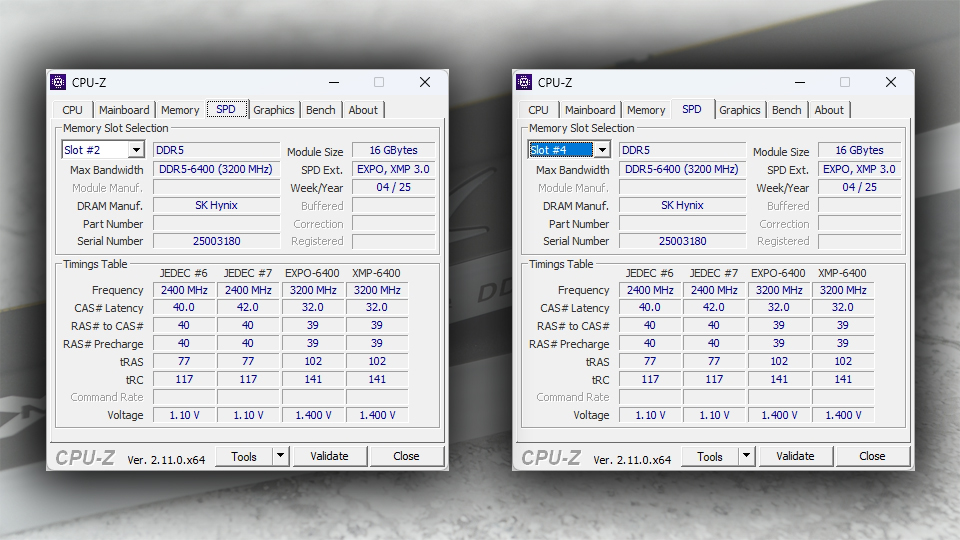The width and height of the screenshot is (960, 540).
Task: Minimize the right CPU-Z window
Action: coord(800,82)
